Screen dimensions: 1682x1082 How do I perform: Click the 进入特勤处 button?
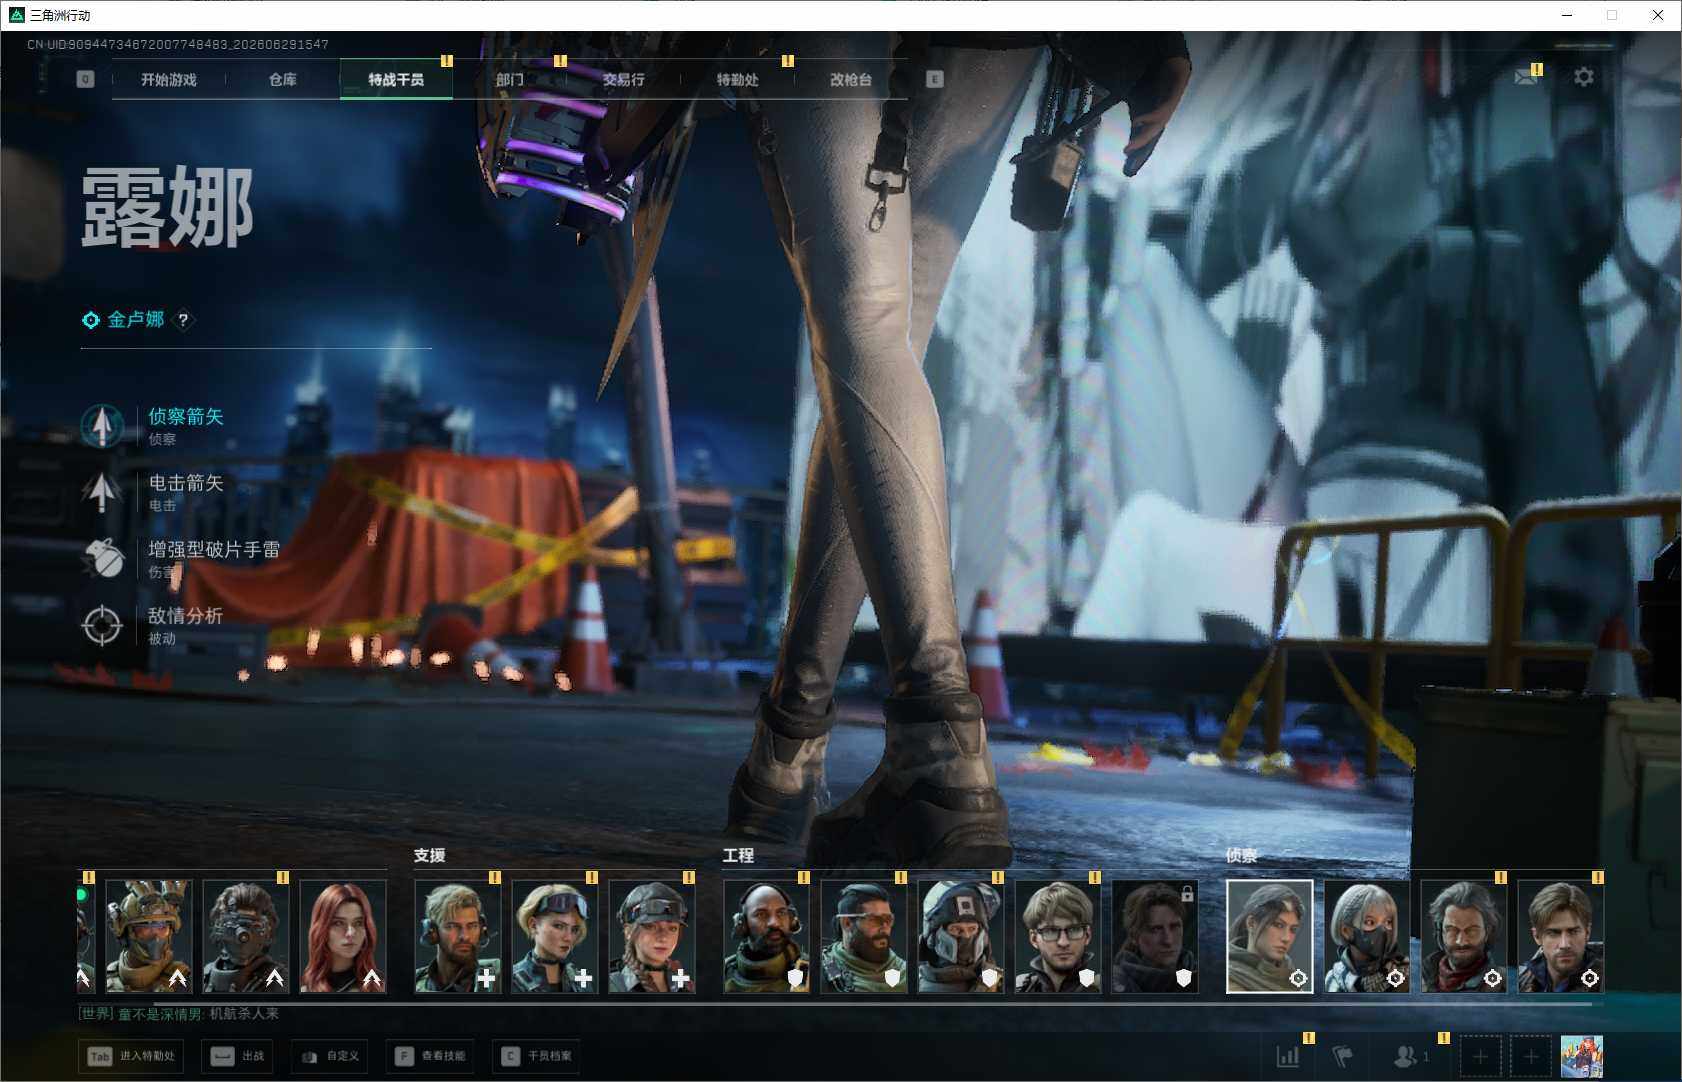click(x=133, y=1056)
